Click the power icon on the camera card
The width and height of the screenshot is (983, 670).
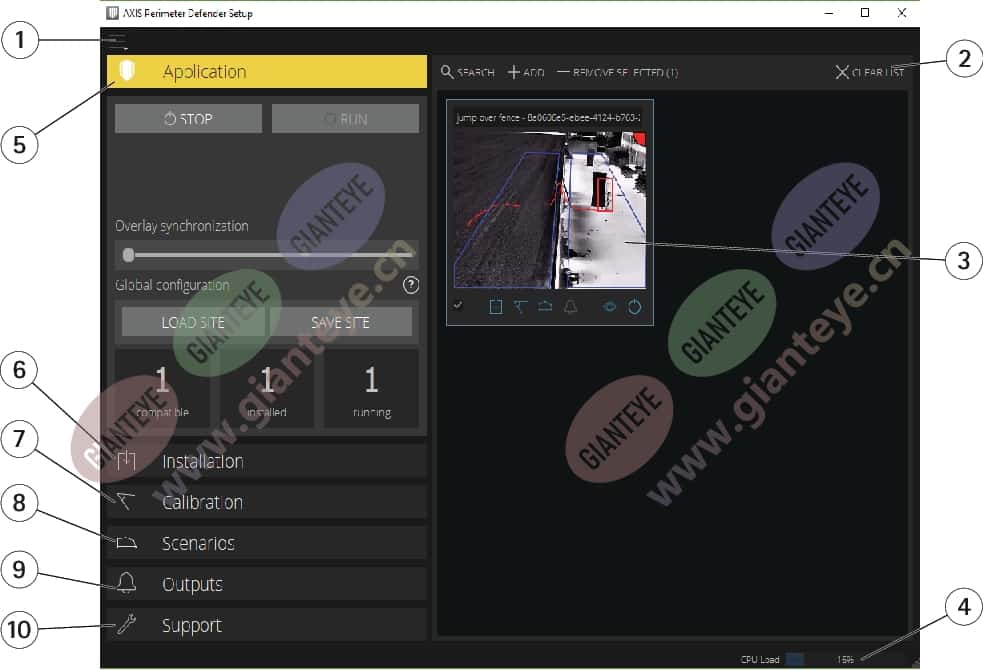[634, 306]
